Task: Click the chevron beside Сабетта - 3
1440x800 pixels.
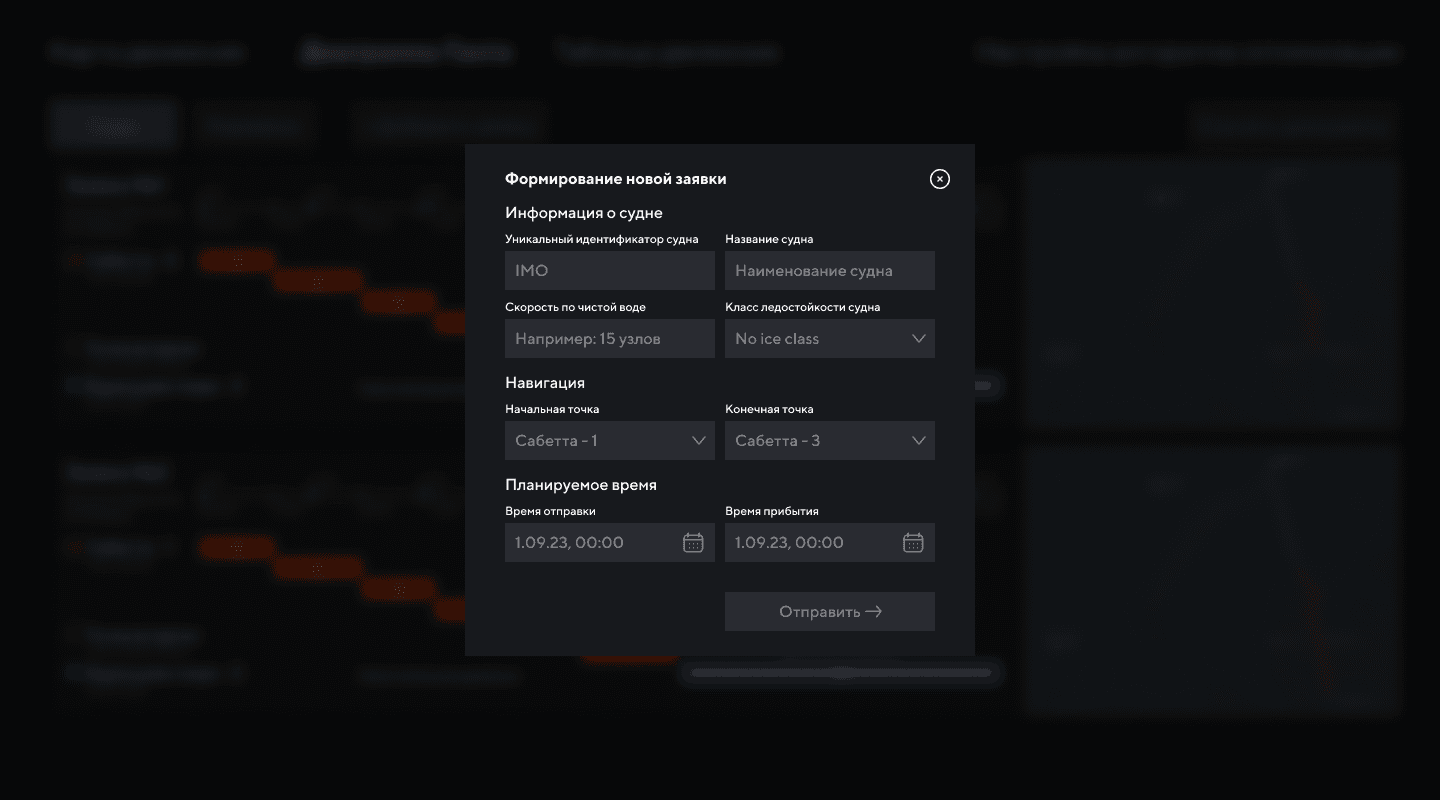Action: click(918, 440)
